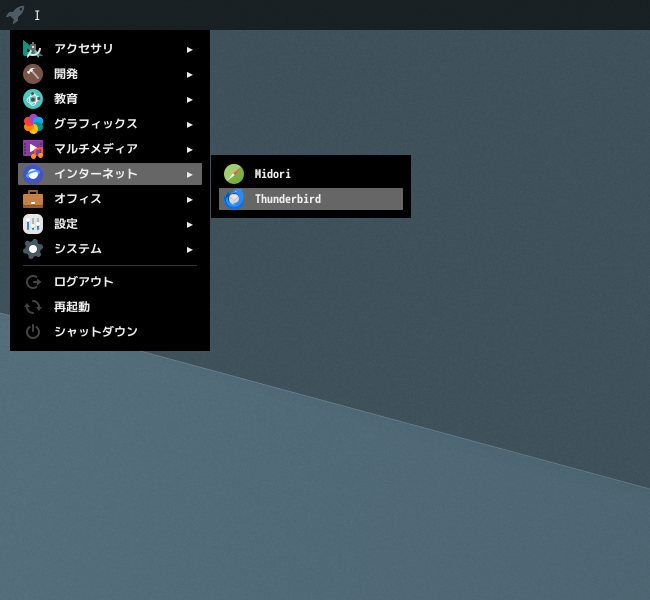The height and width of the screenshot is (600, 650).
Task: Click the アクセサリ category icon
Action: tap(33, 49)
